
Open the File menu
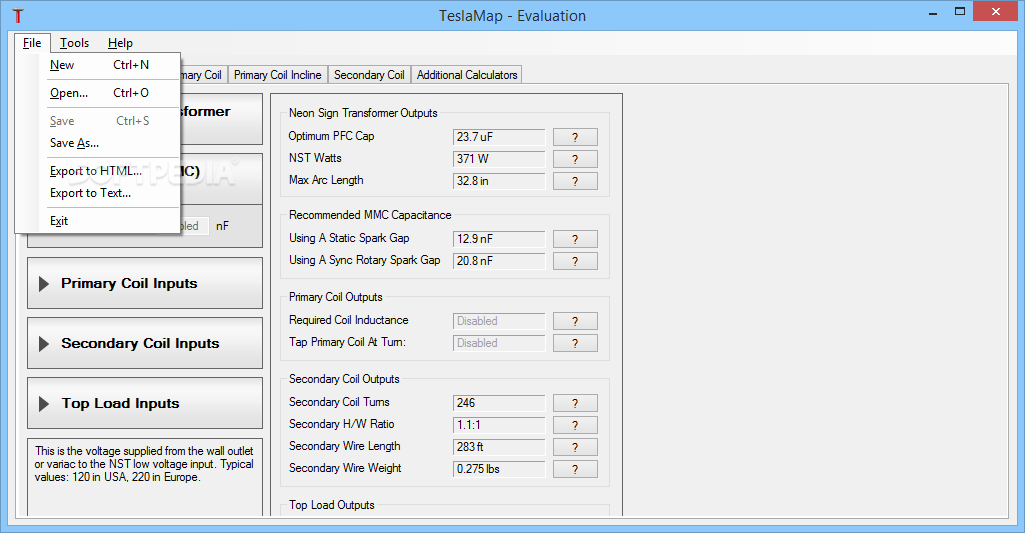(32, 43)
